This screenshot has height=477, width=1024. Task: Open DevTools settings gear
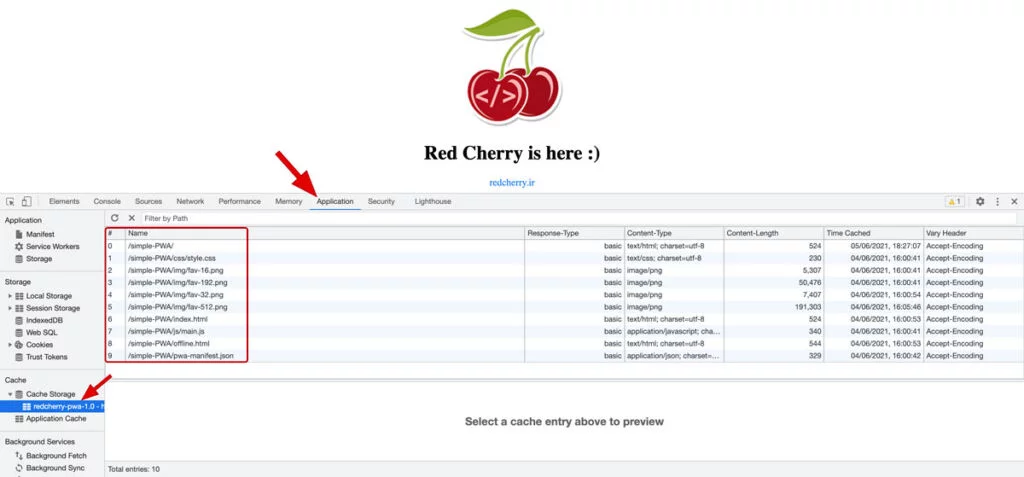[x=980, y=202]
